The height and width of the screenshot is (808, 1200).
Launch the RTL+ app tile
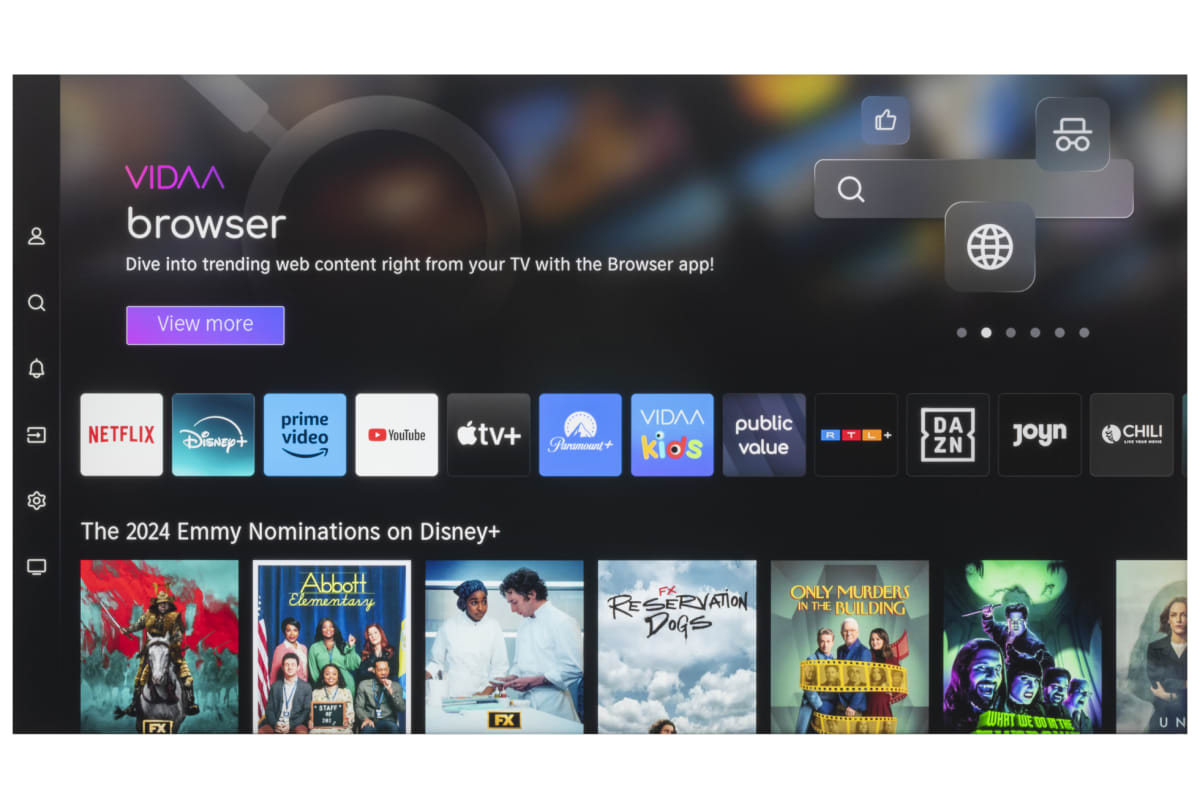click(x=856, y=434)
